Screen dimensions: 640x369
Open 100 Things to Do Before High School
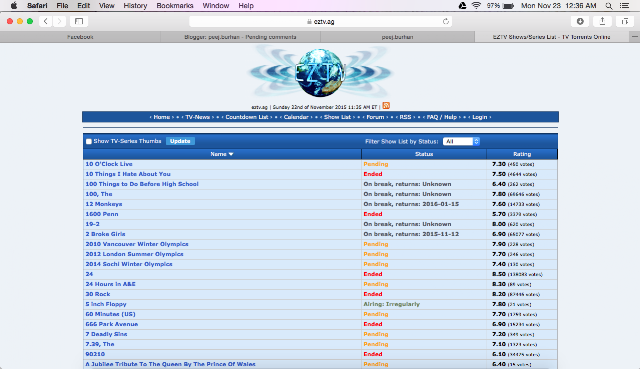pyautogui.click(x=142, y=184)
